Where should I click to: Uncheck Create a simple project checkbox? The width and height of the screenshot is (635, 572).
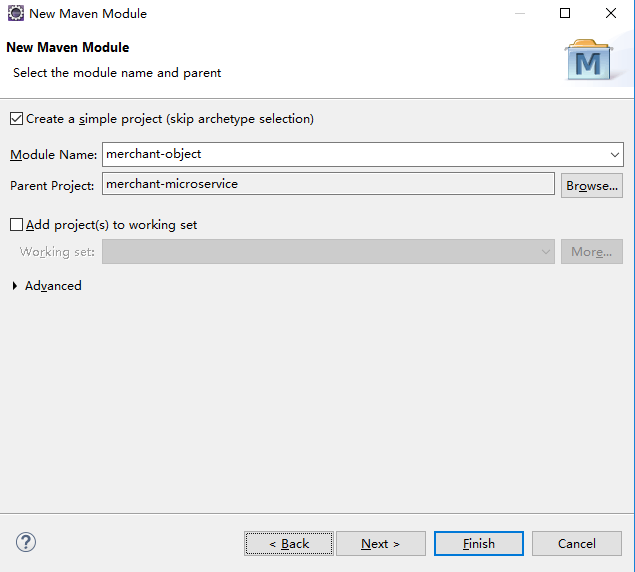pos(16,119)
